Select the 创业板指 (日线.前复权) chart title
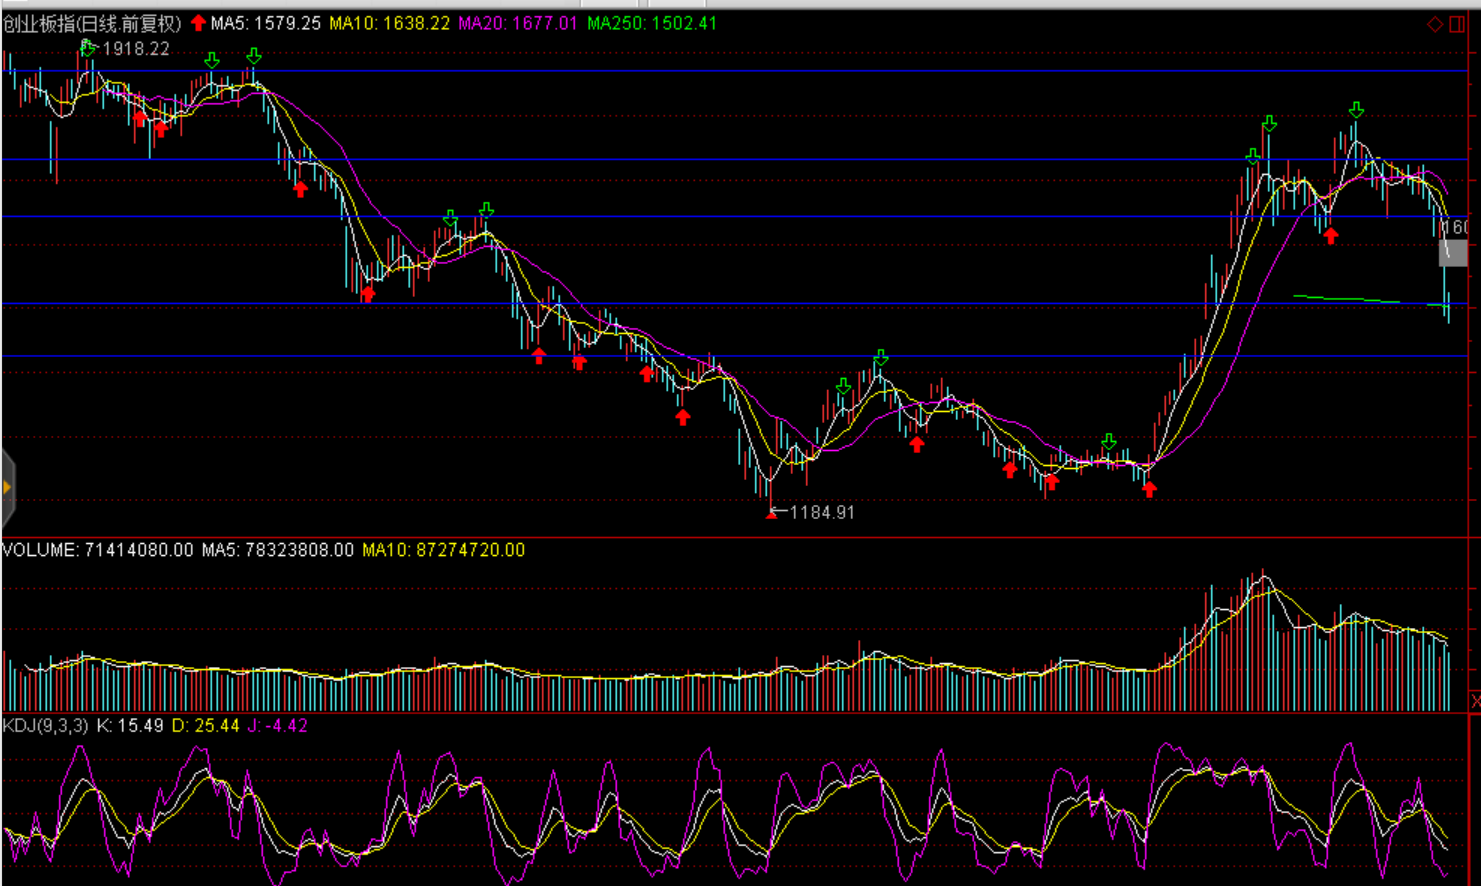 pyautogui.click(x=92, y=23)
